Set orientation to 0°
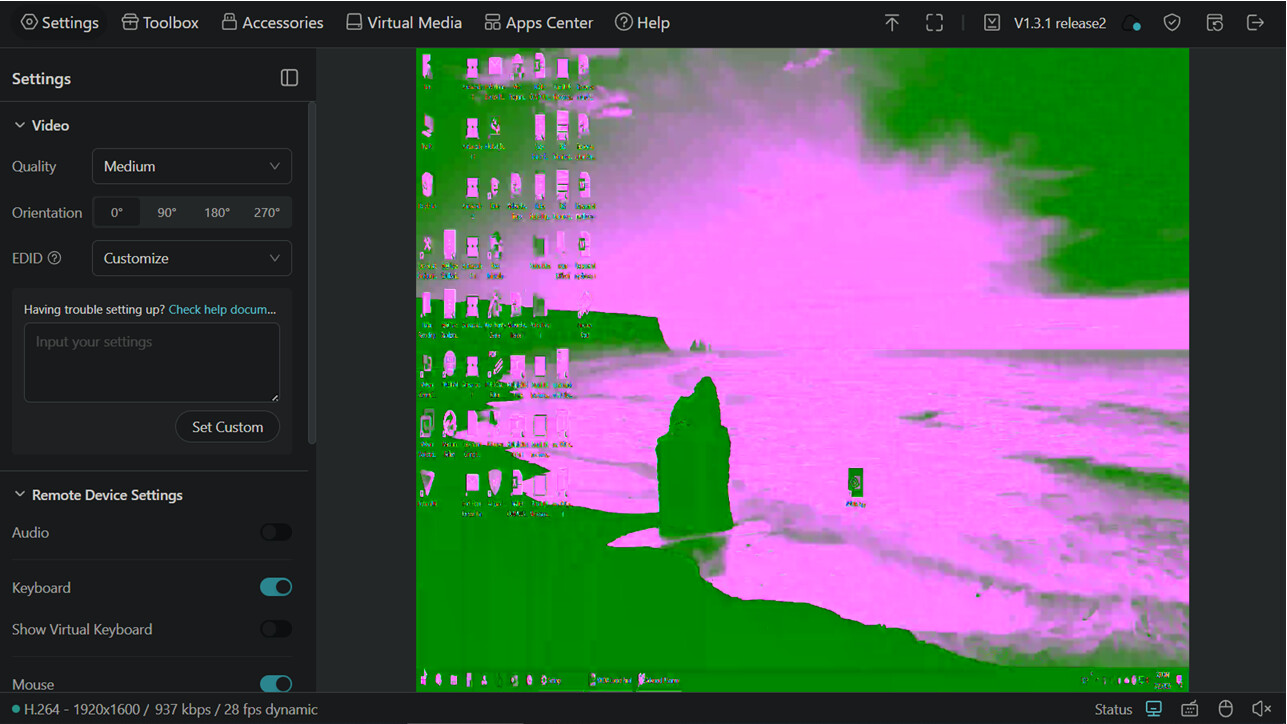 [117, 212]
